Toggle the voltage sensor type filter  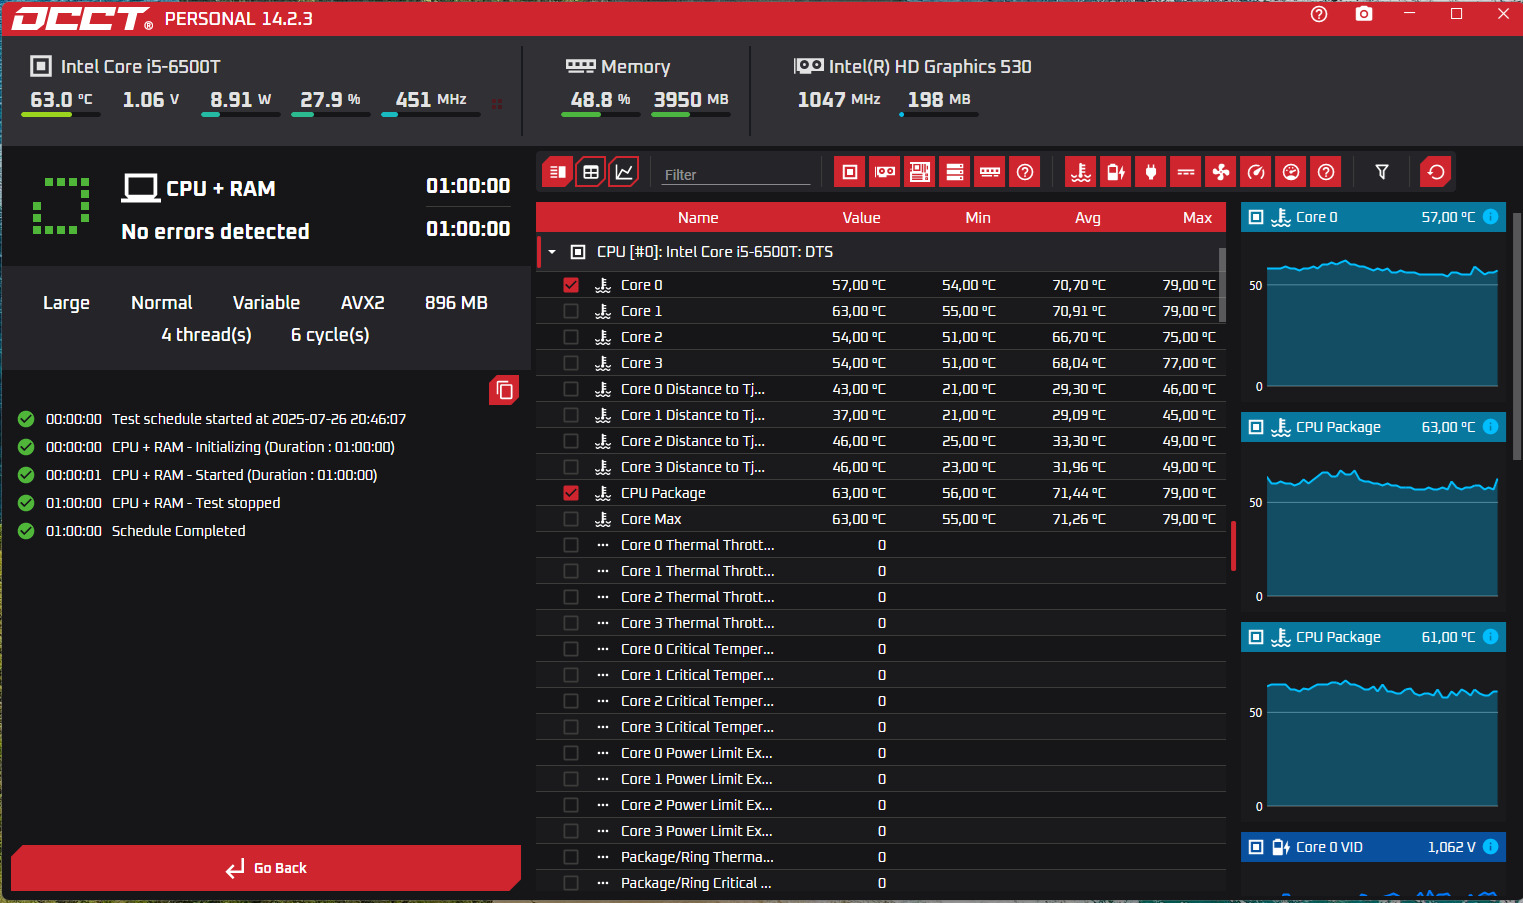(x=1116, y=172)
